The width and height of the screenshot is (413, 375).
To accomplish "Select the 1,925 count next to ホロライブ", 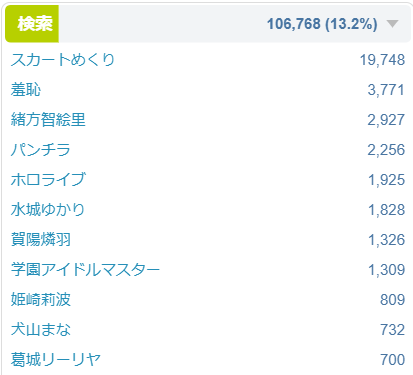I will pyautogui.click(x=386, y=180).
